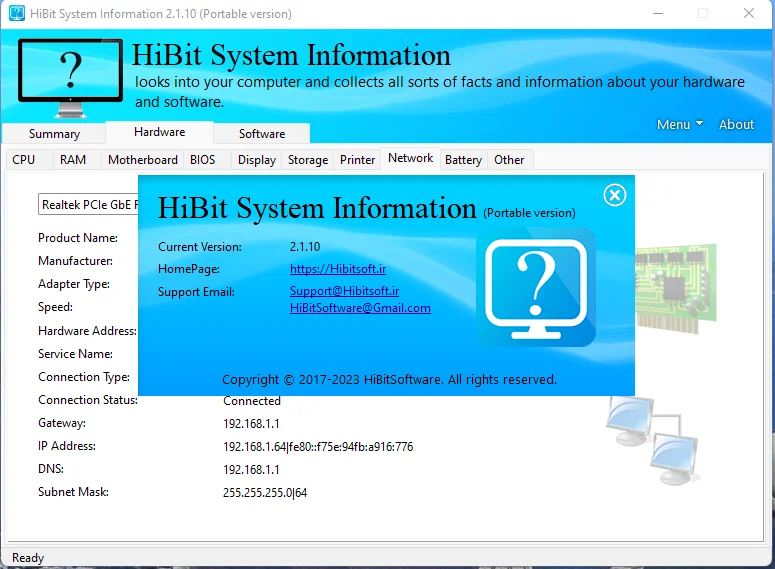This screenshot has height=569, width=775.
Task: Click the Adapter Type label
Action: pyautogui.click(x=74, y=284)
